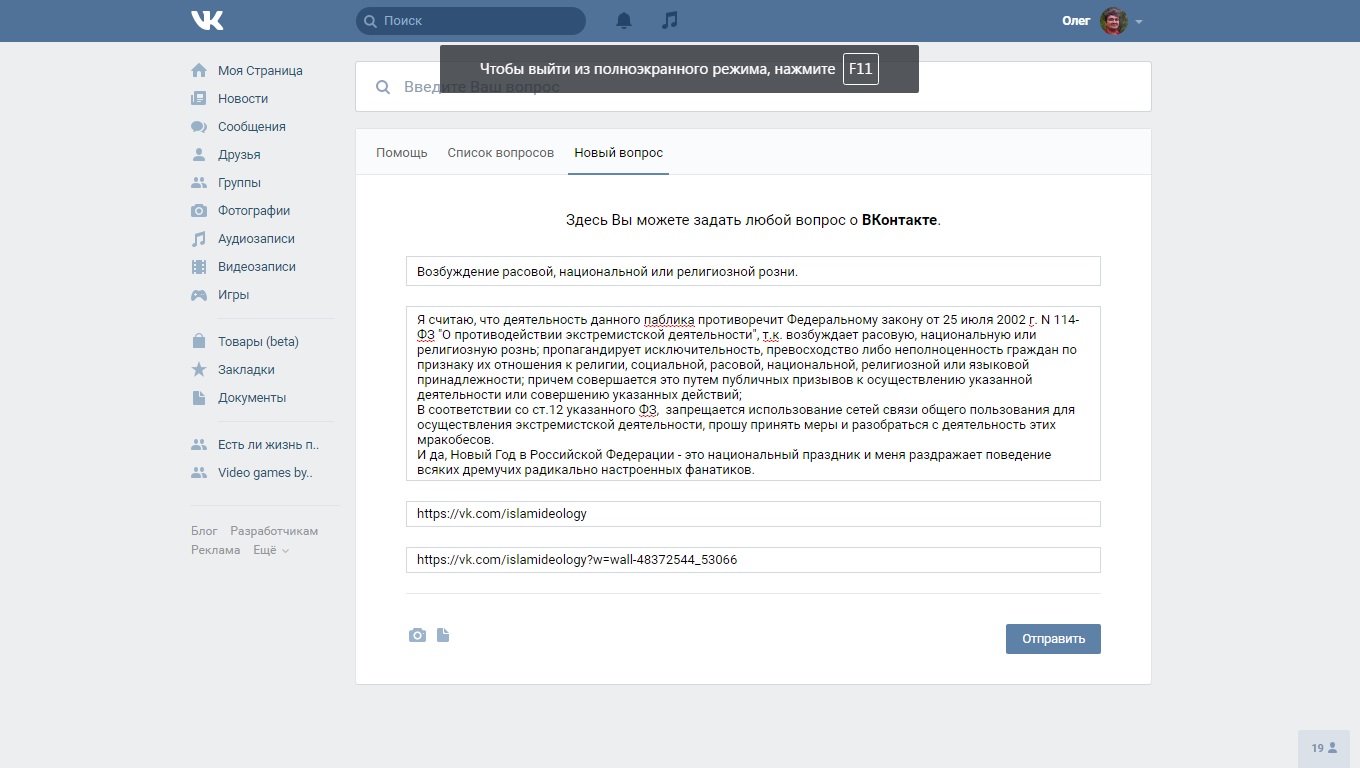Click the islamideology URL input field
The width and height of the screenshot is (1360, 768).
click(753, 514)
